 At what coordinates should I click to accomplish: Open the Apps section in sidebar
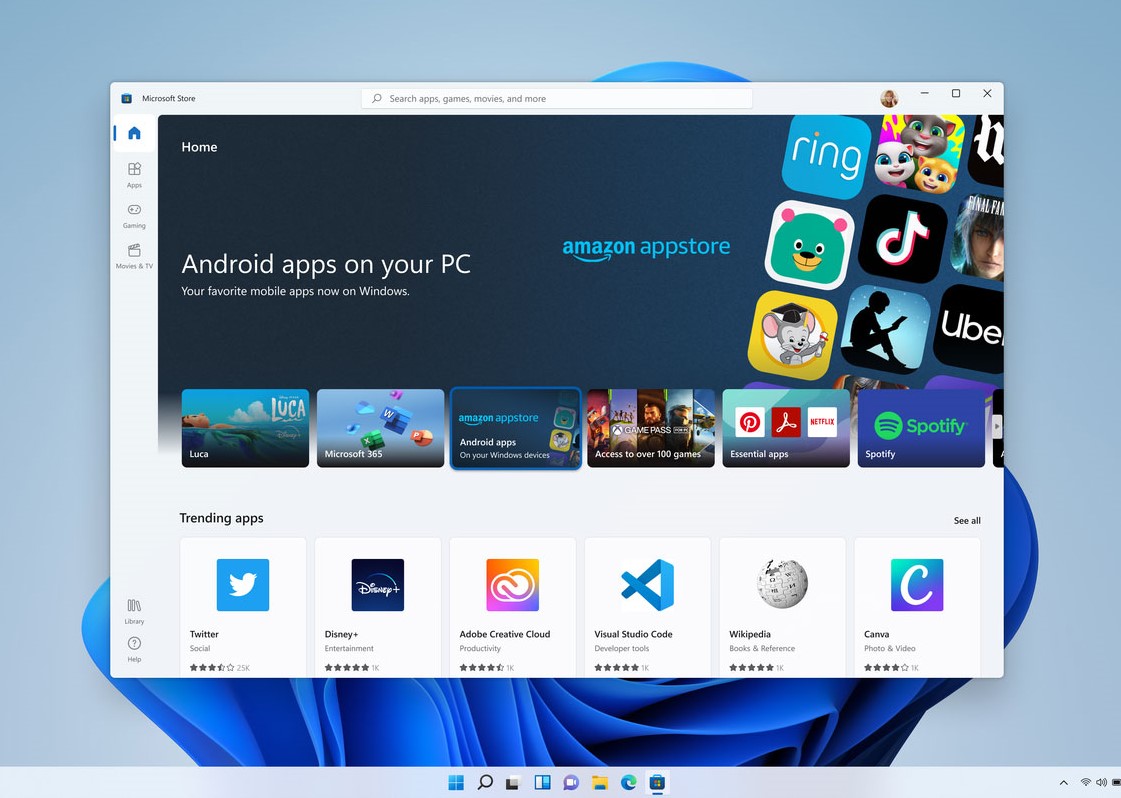[x=134, y=174]
